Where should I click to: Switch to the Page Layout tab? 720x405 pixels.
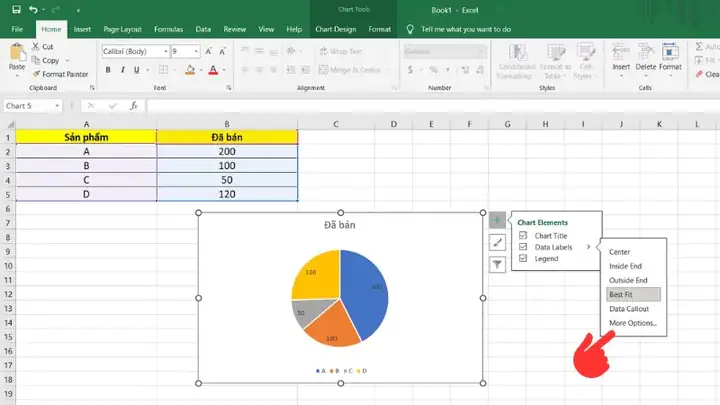point(123,29)
